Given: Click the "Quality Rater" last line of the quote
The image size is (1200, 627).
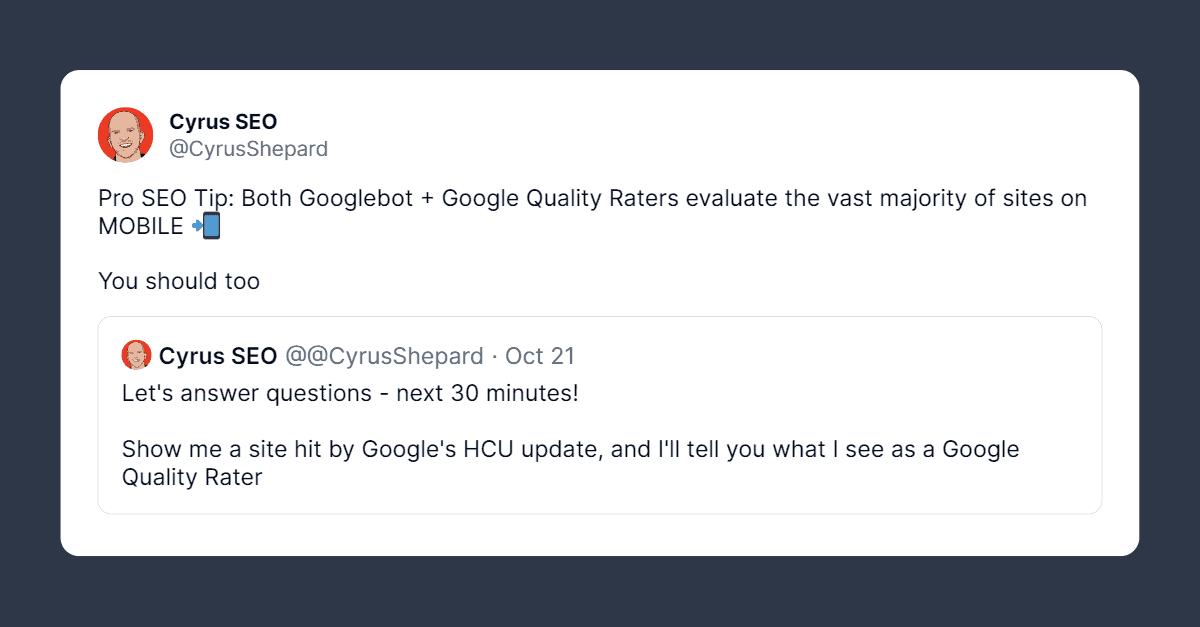Looking at the screenshot, I should (x=192, y=477).
